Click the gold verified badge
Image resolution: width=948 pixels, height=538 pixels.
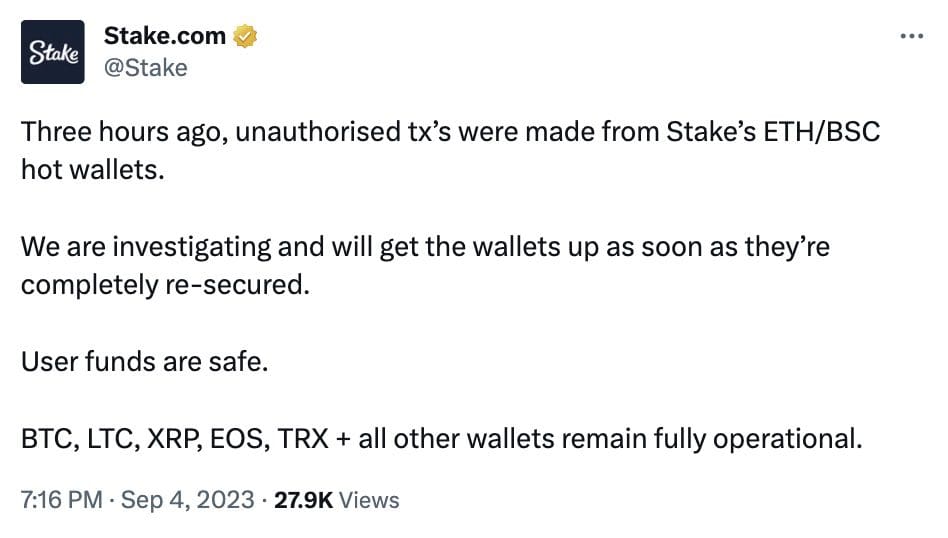[245, 36]
